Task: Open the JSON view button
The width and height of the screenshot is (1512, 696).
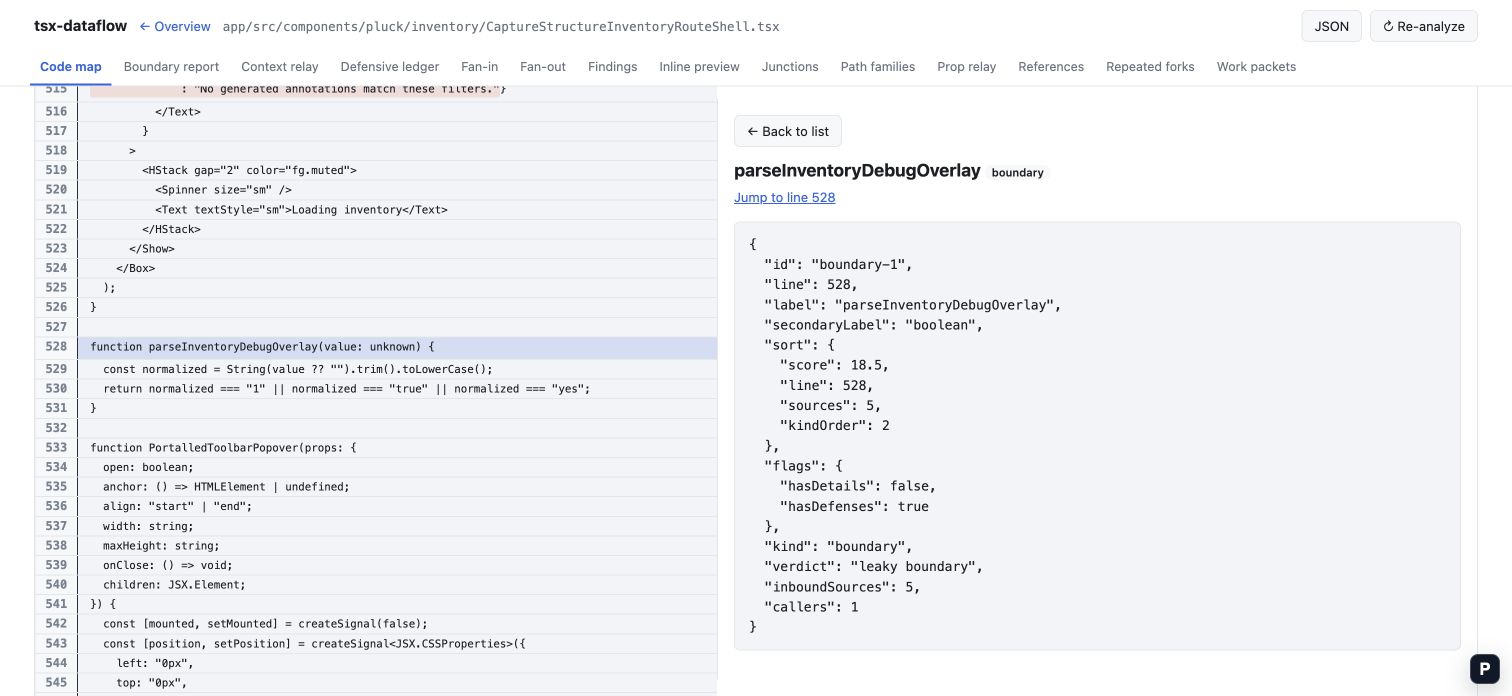Action: [1331, 26]
